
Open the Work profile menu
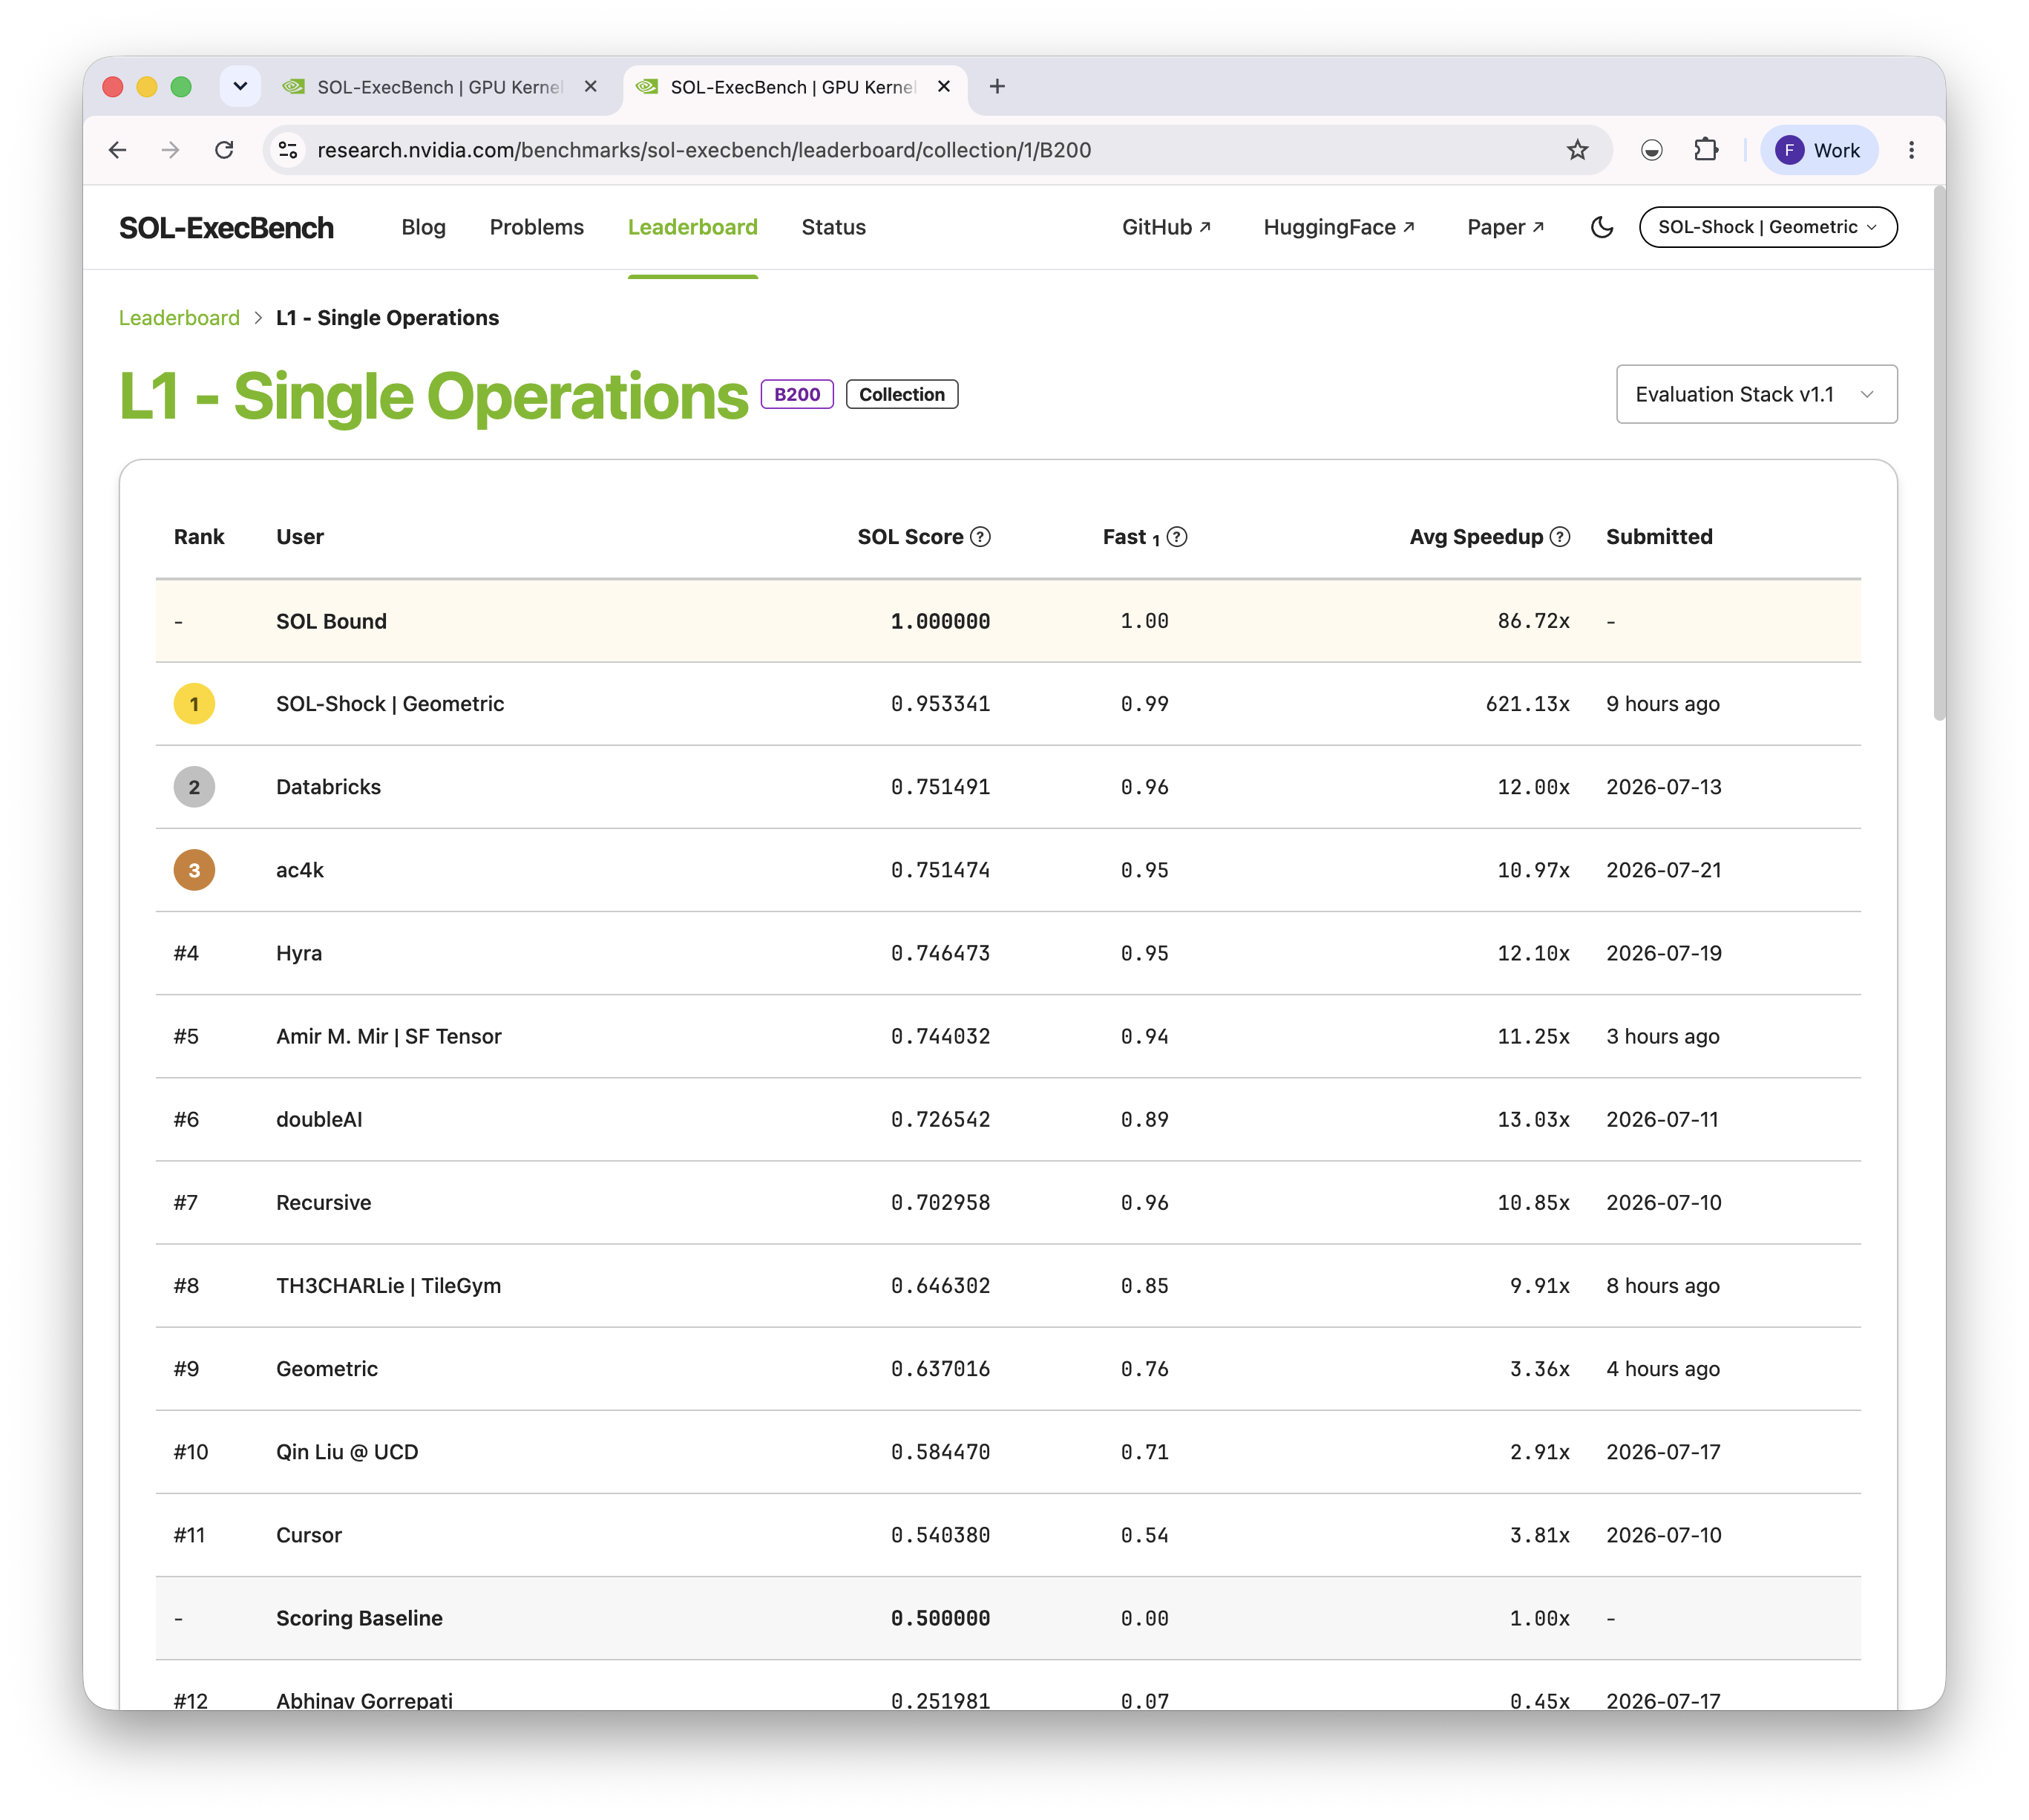click(1818, 150)
